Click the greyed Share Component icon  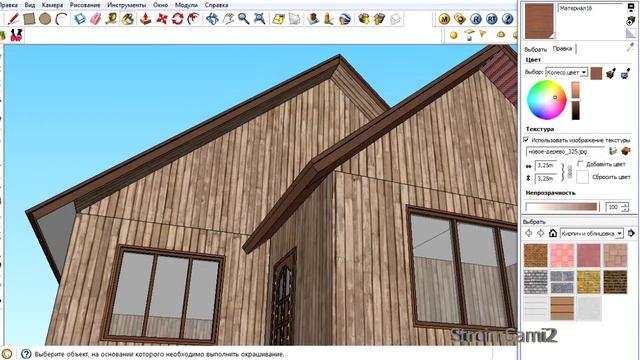[396, 19]
